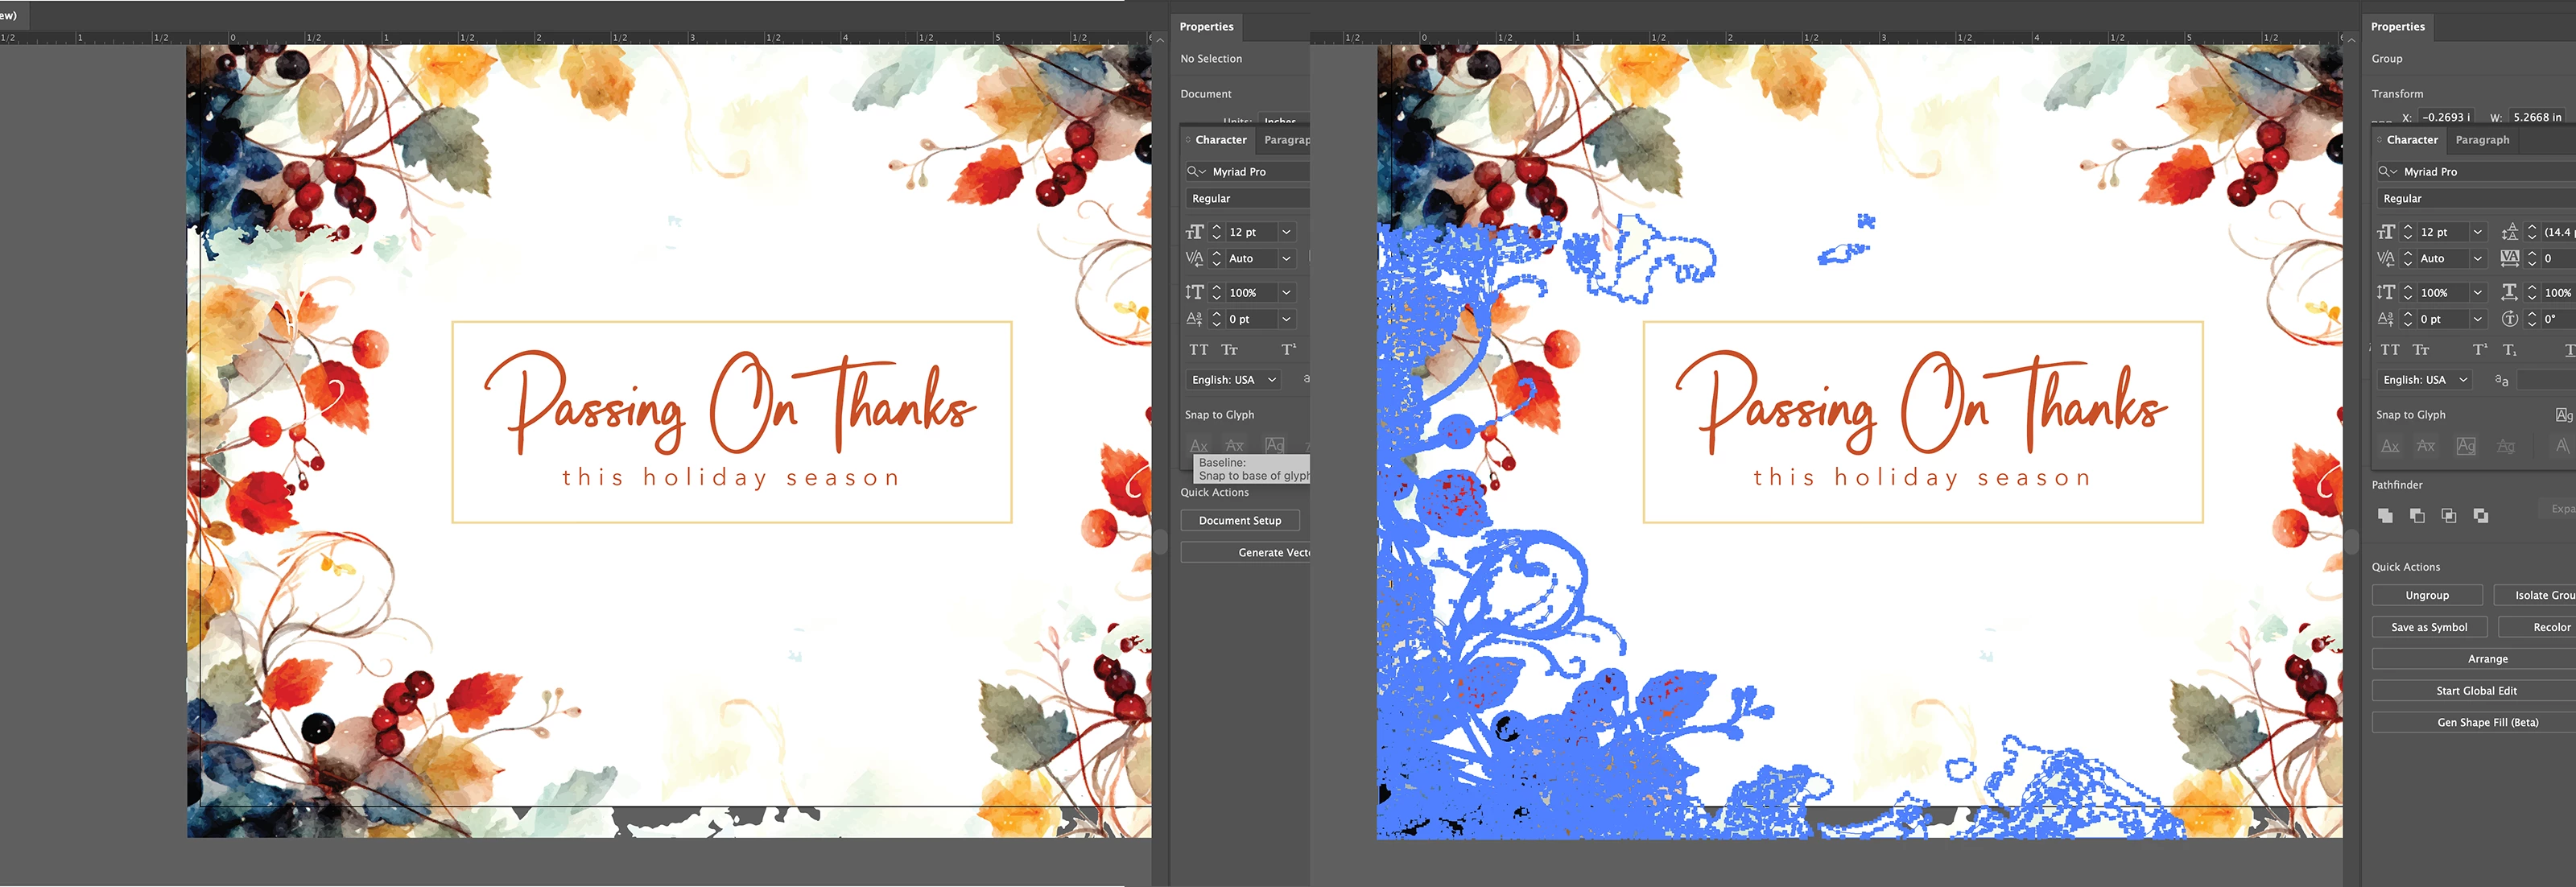Open English: USA language dropdown in left panel

pyautogui.click(x=1235, y=380)
